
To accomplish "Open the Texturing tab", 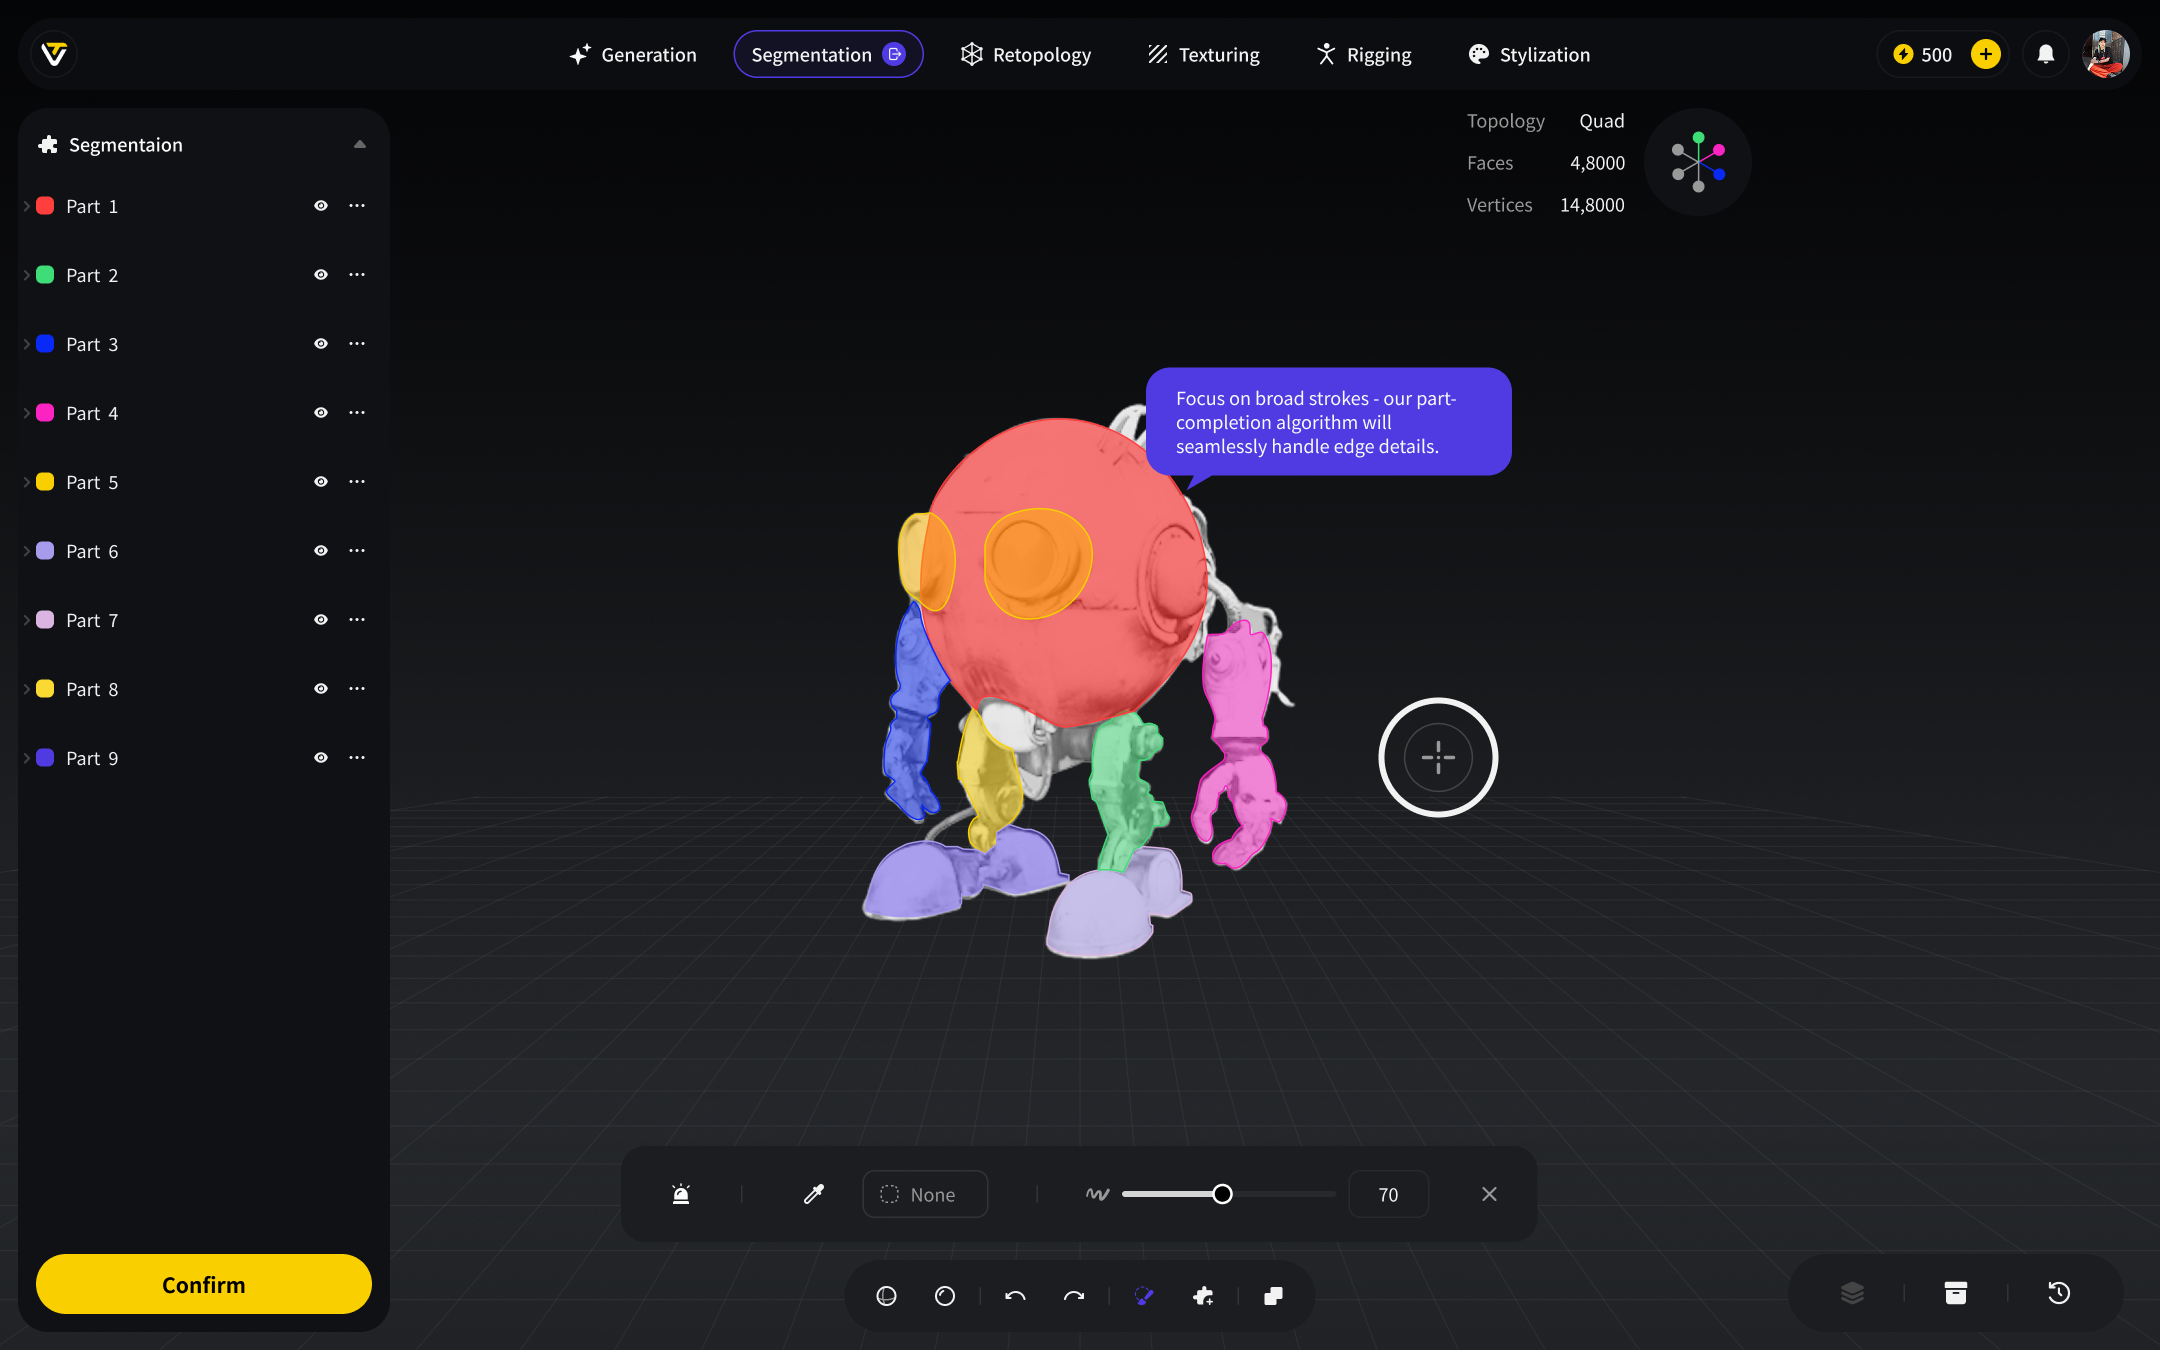I will click(1203, 54).
